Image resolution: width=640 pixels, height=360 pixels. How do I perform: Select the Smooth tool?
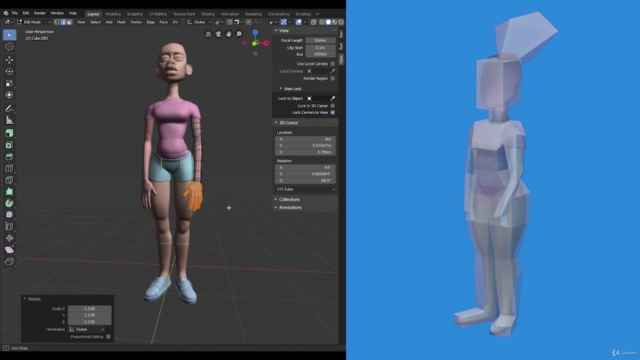(9, 215)
